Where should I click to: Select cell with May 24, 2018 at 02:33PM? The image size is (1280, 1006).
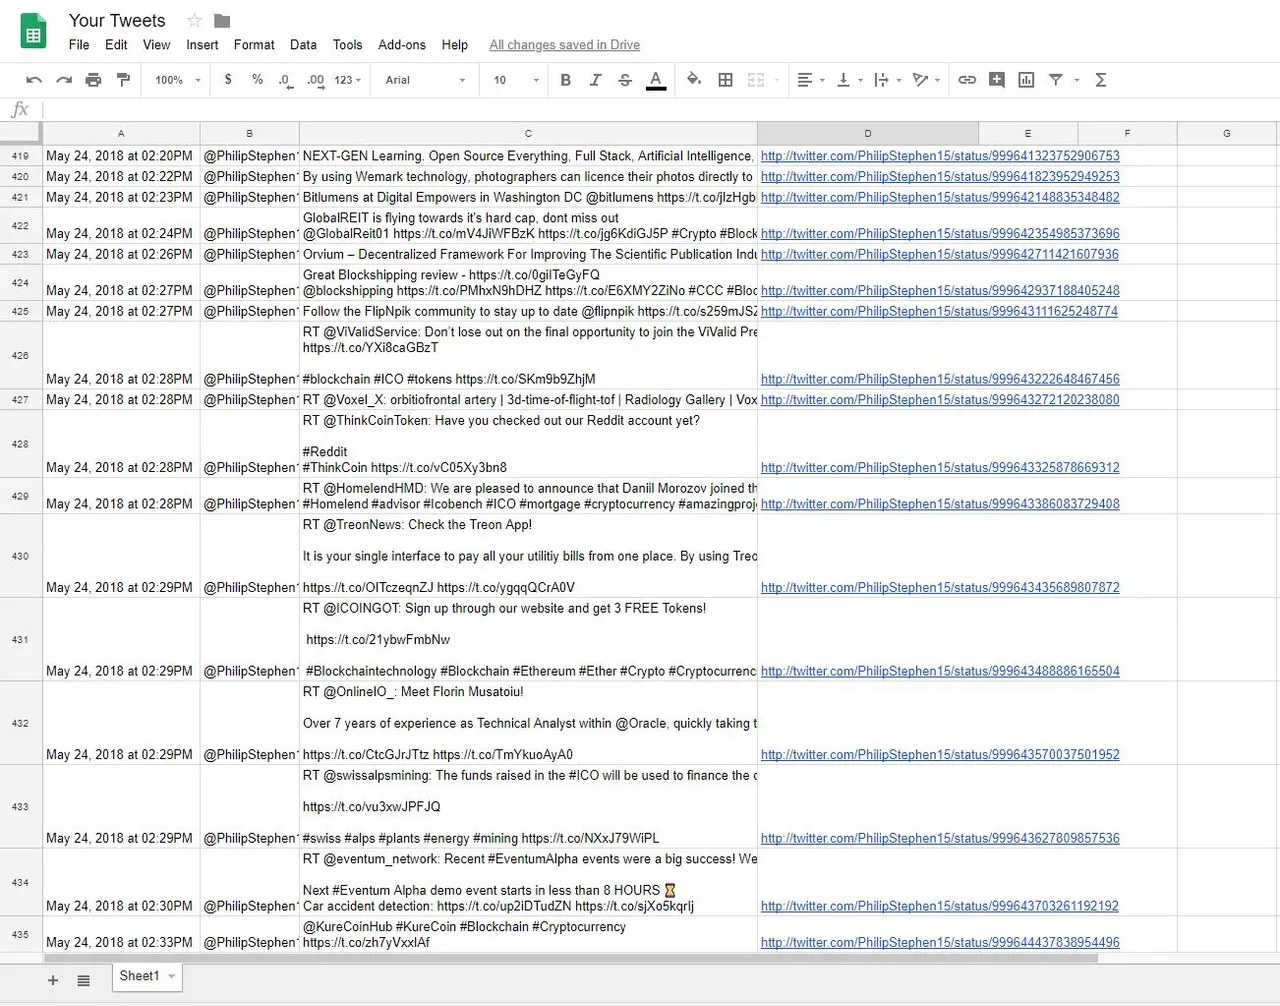tap(121, 934)
